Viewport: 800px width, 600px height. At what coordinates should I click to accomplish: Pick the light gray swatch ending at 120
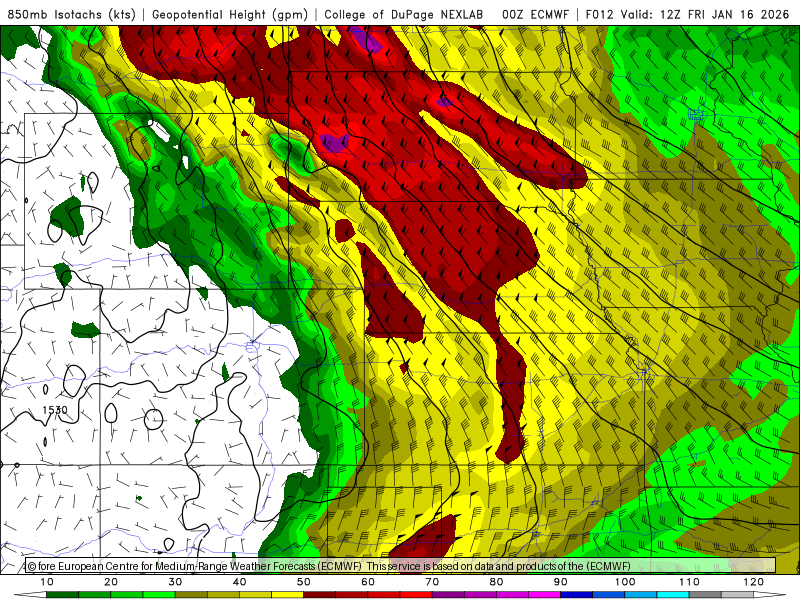(x=737, y=595)
